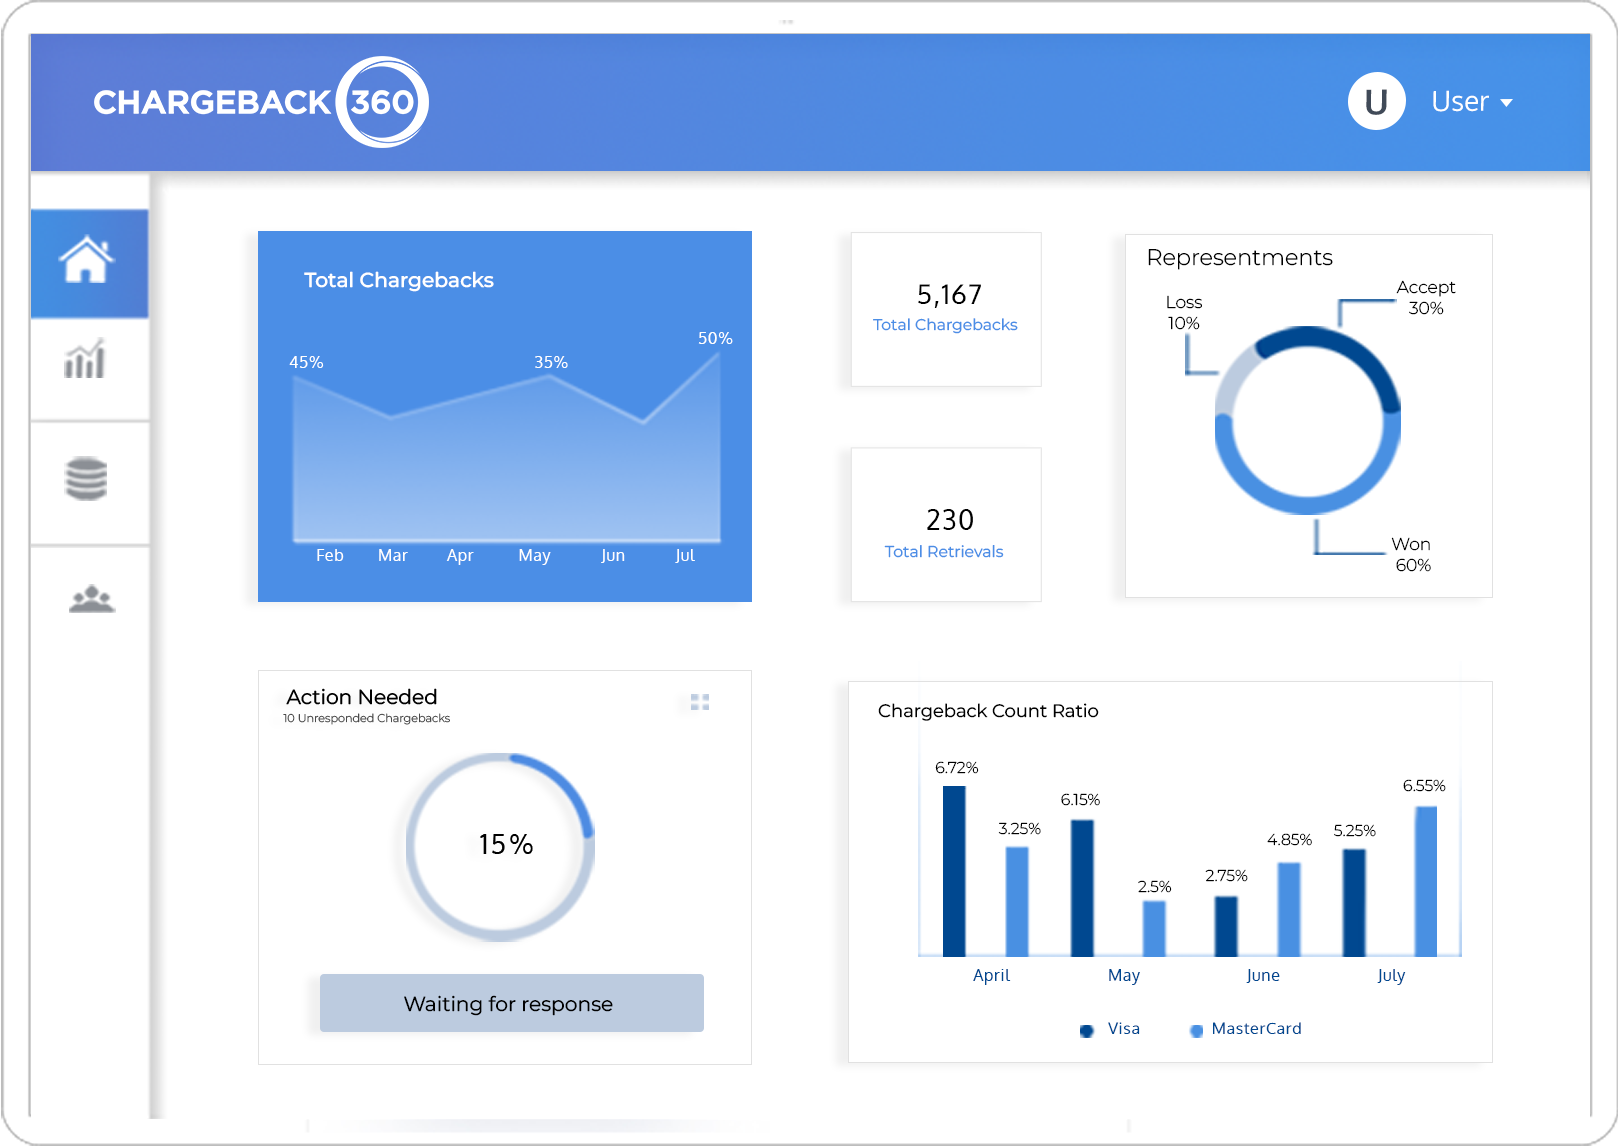Toggle the Visa legend marker
The height and width of the screenshot is (1146, 1618).
click(x=1087, y=1030)
